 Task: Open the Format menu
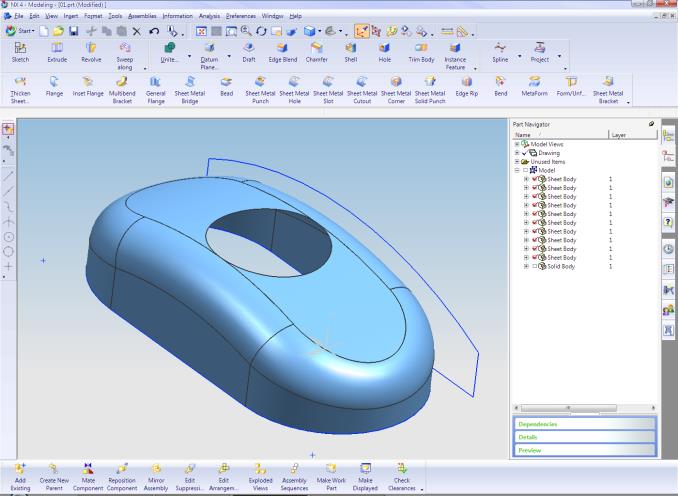tap(93, 16)
